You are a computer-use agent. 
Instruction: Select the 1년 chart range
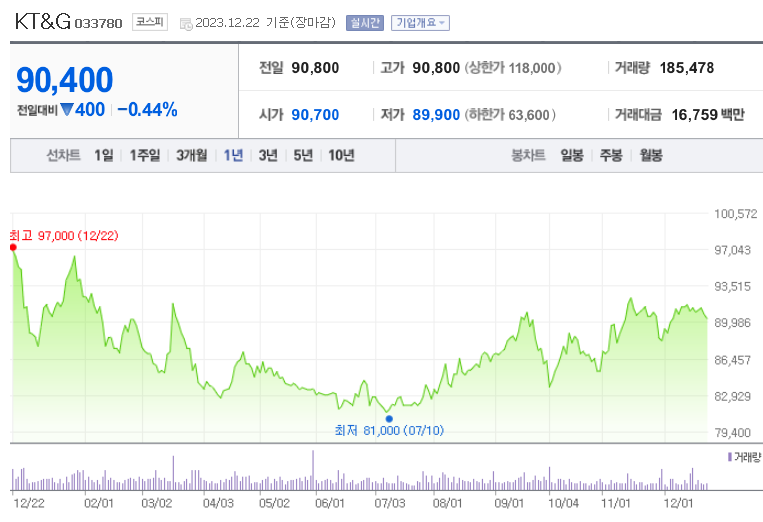[x=233, y=155]
